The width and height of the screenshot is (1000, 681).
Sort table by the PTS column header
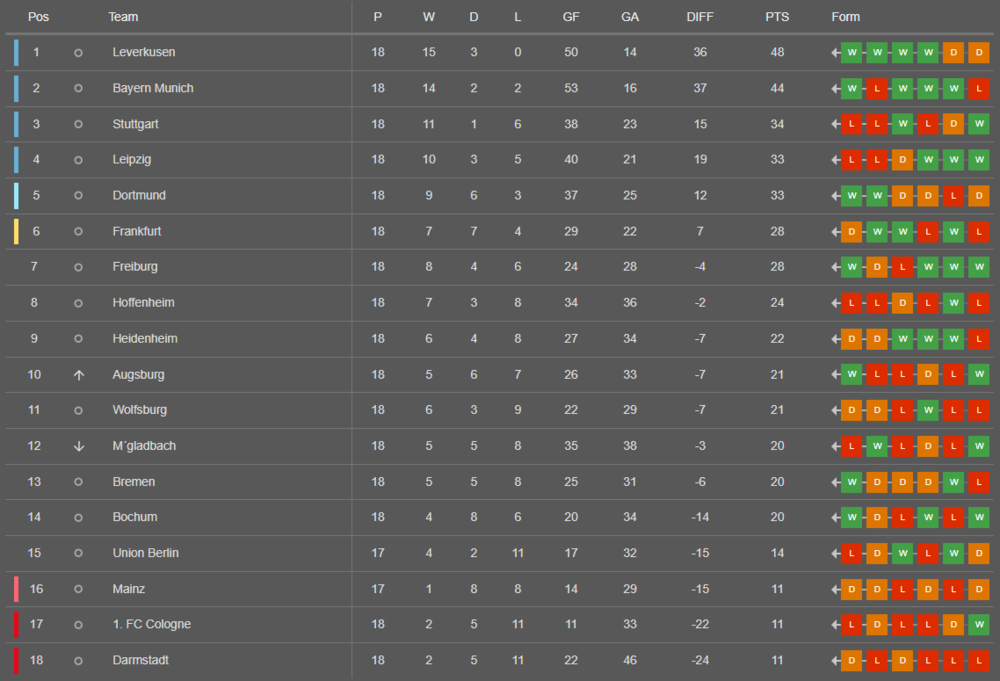pyautogui.click(x=777, y=17)
